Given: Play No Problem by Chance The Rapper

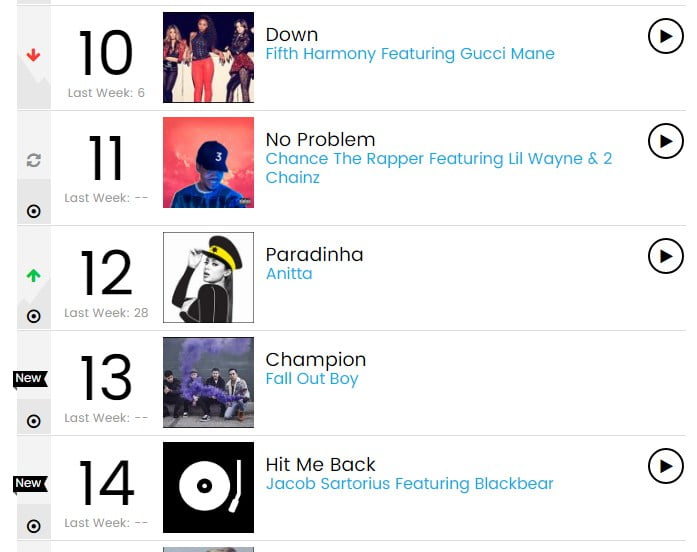Looking at the screenshot, I should [665, 141].
